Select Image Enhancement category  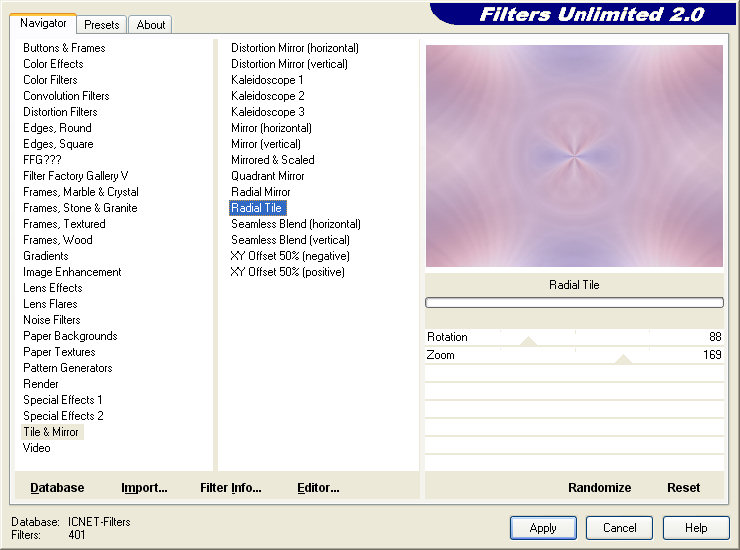point(72,272)
